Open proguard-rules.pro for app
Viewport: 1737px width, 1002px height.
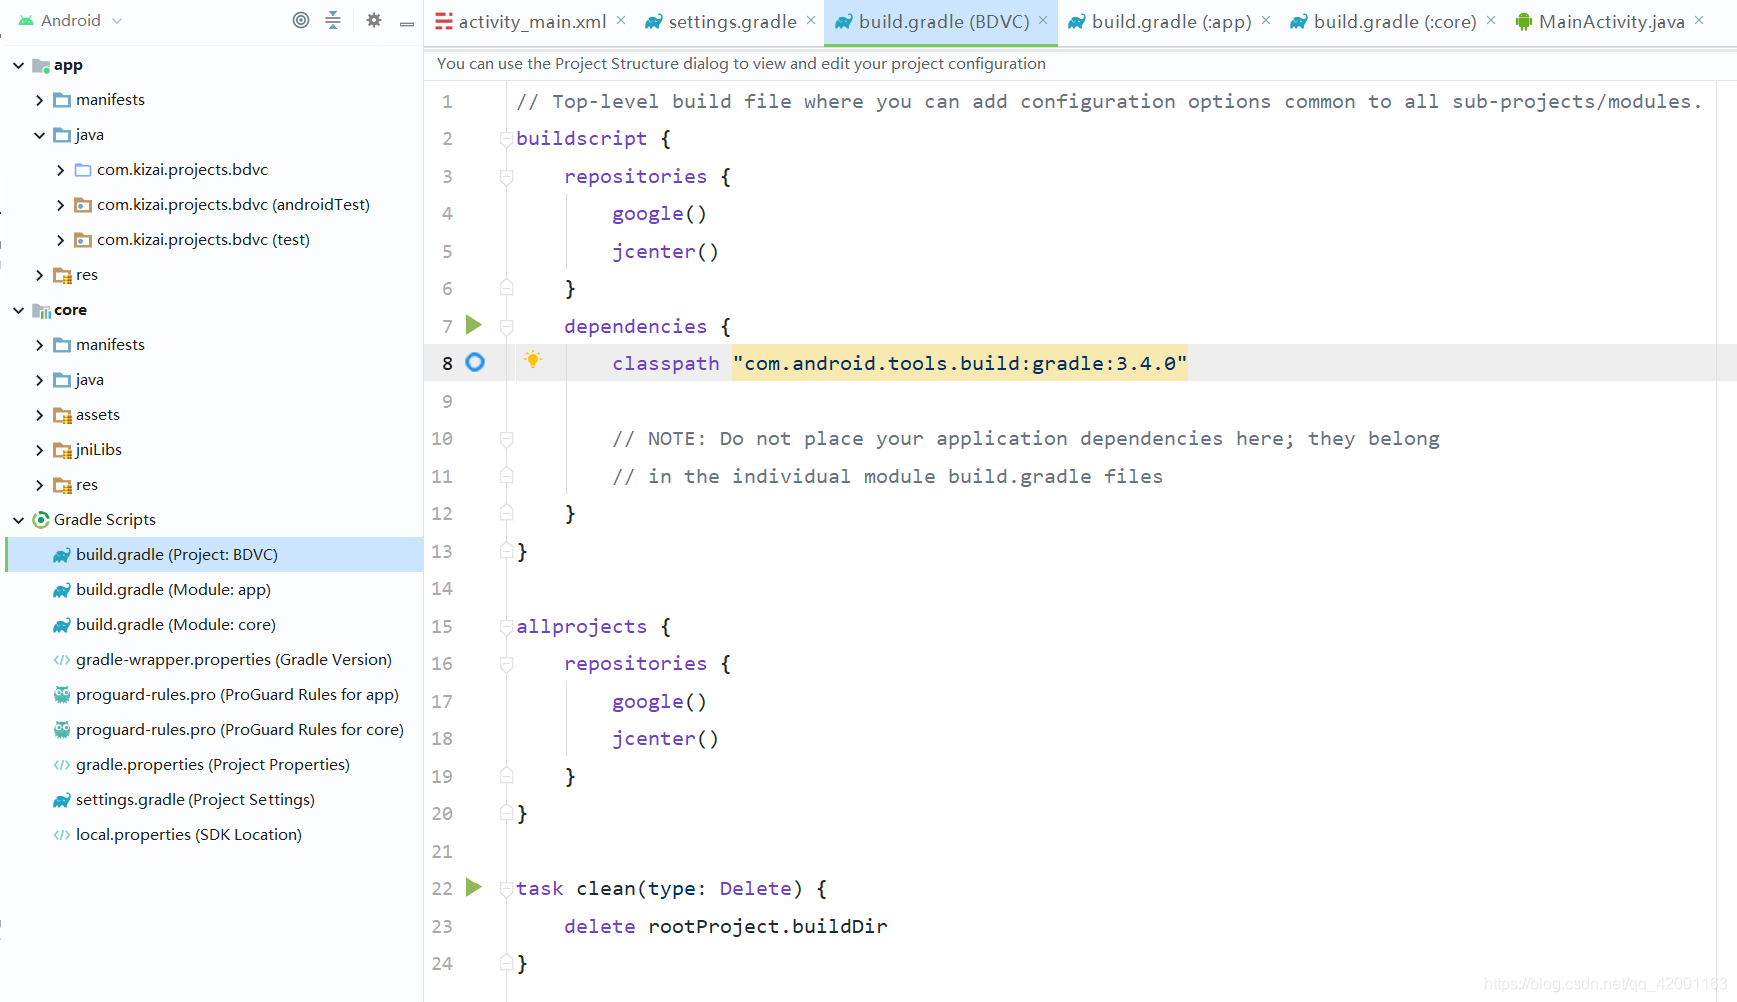(x=237, y=695)
